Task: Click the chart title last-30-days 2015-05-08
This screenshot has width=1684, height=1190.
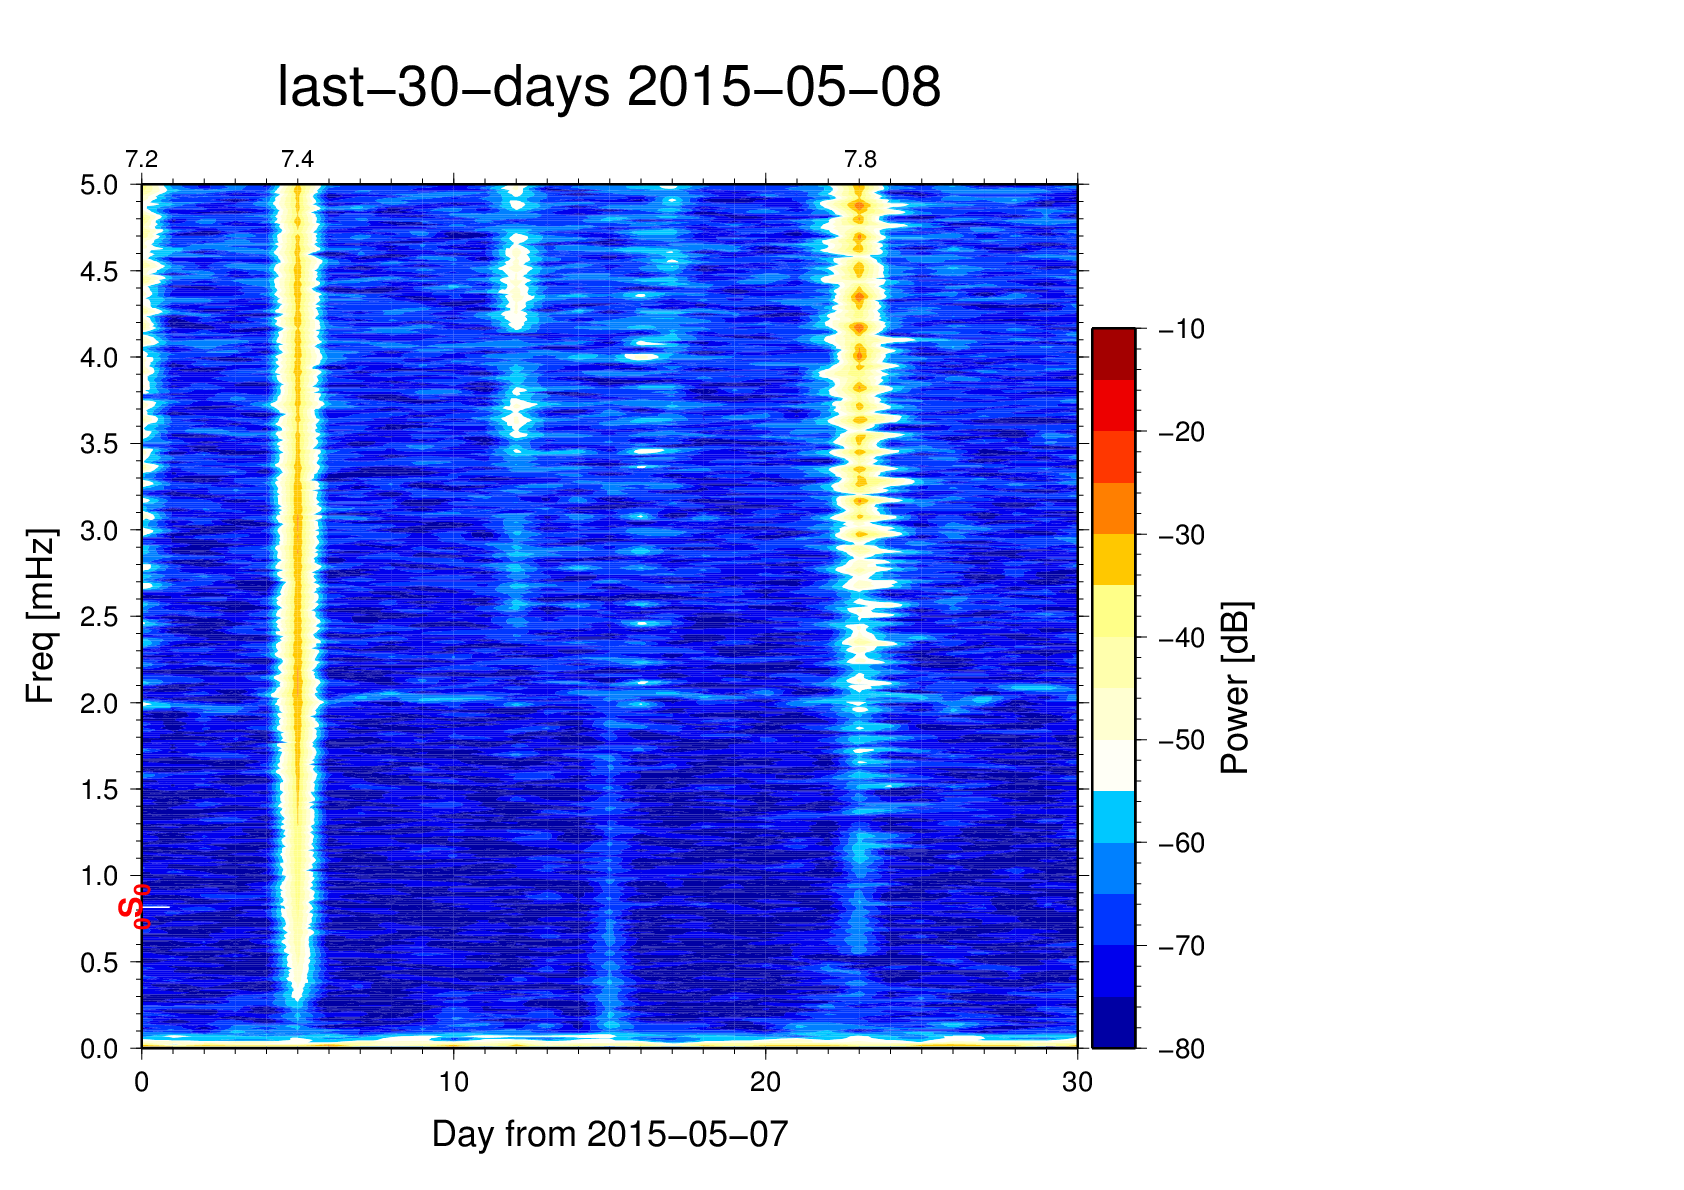Action: [x=608, y=88]
